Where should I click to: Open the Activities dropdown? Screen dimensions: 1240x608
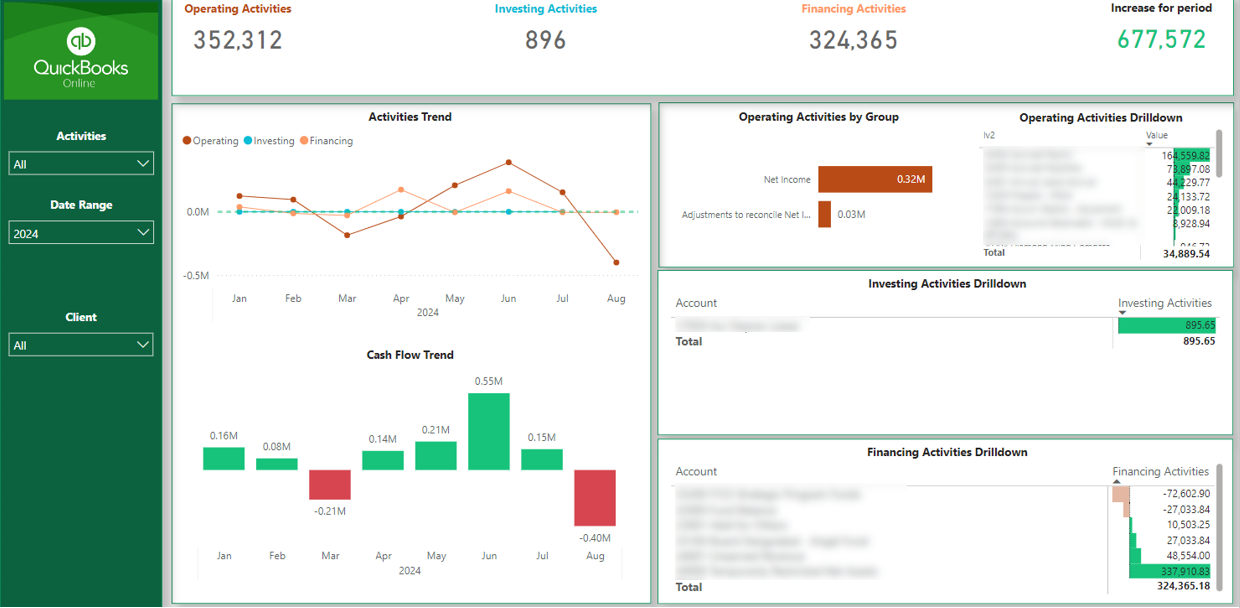(x=80, y=163)
